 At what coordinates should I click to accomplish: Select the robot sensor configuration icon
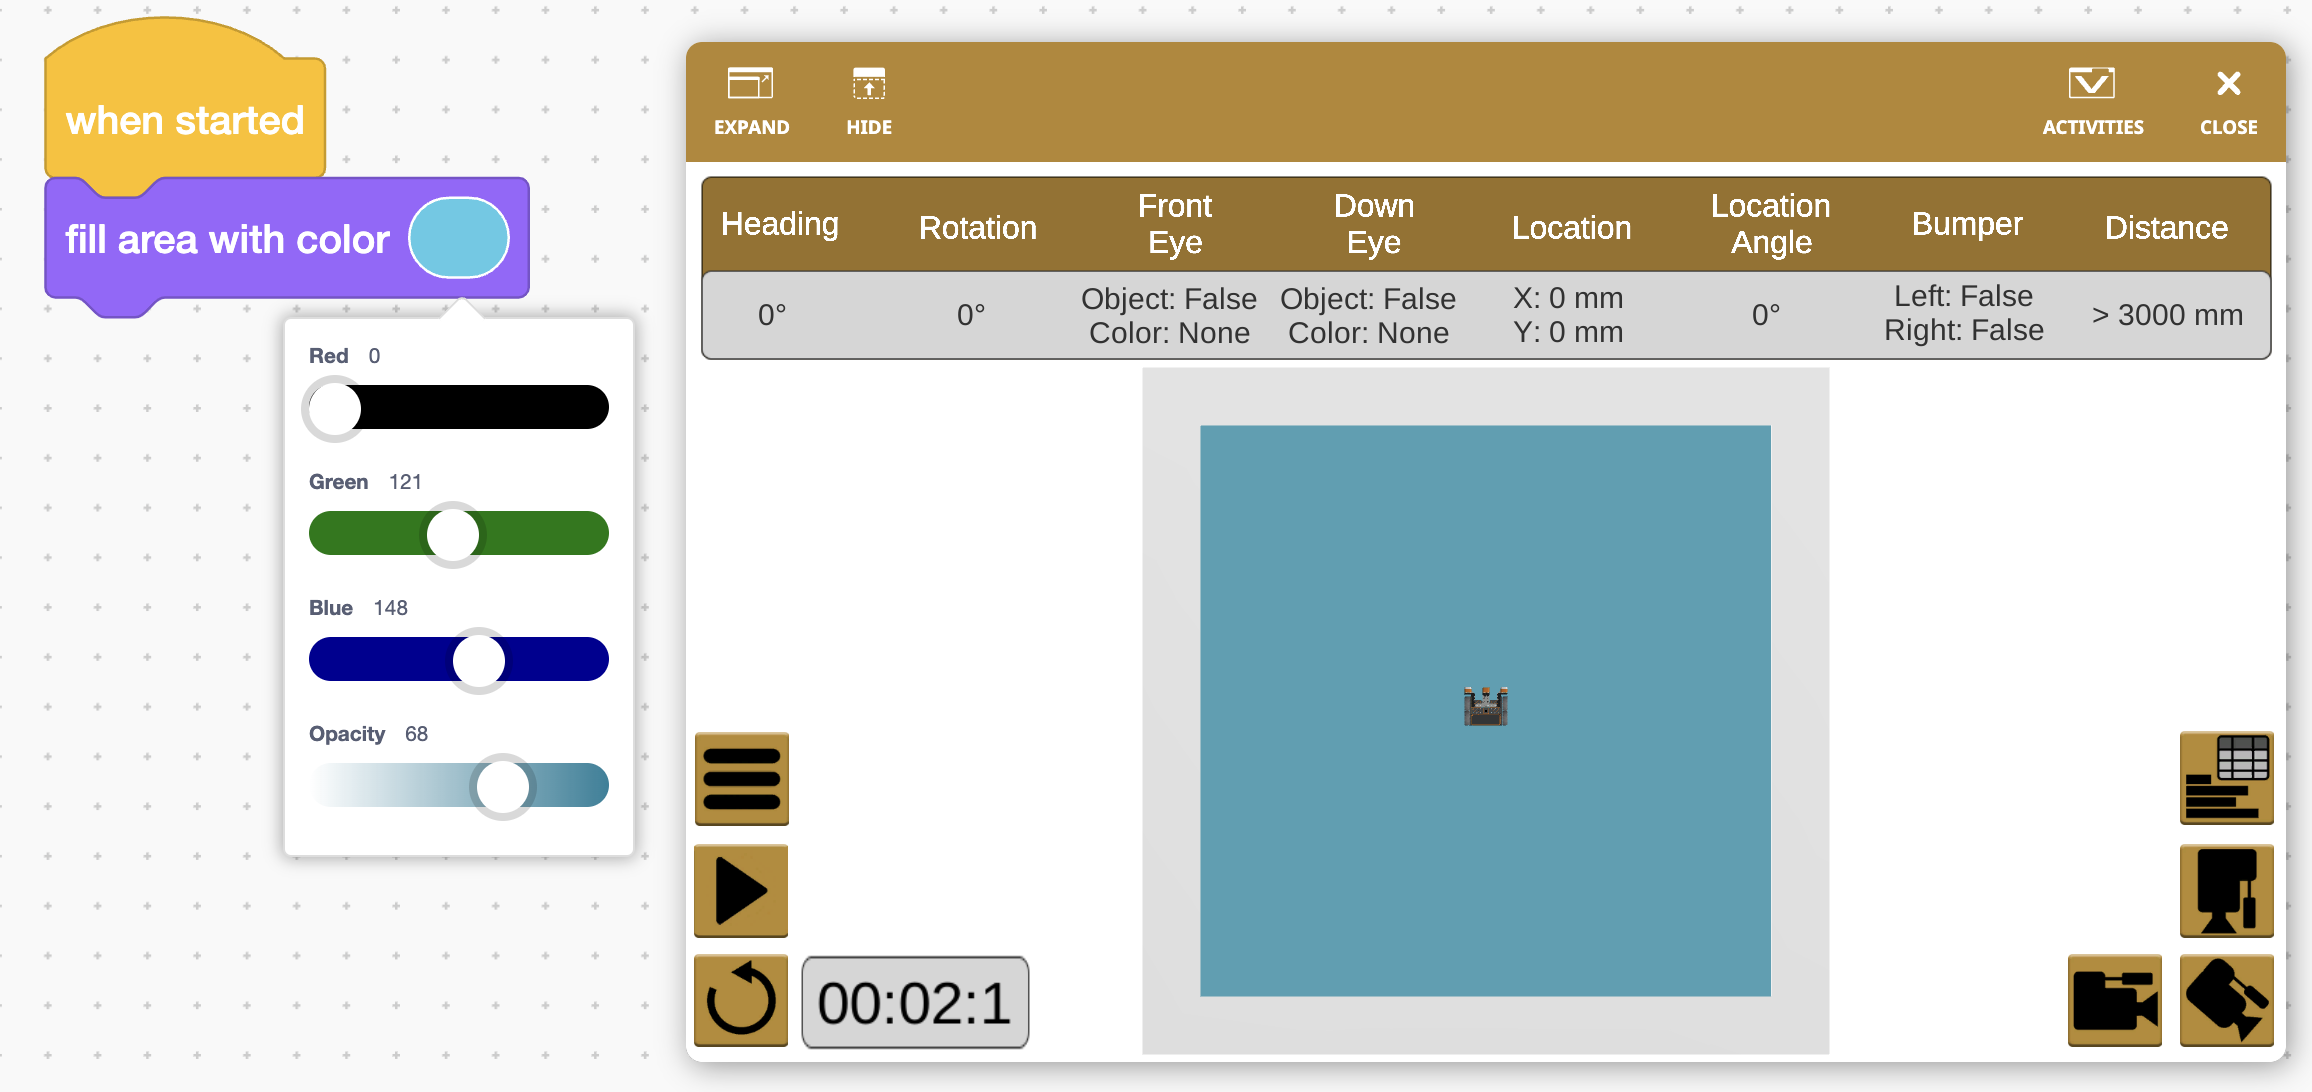(2225, 890)
